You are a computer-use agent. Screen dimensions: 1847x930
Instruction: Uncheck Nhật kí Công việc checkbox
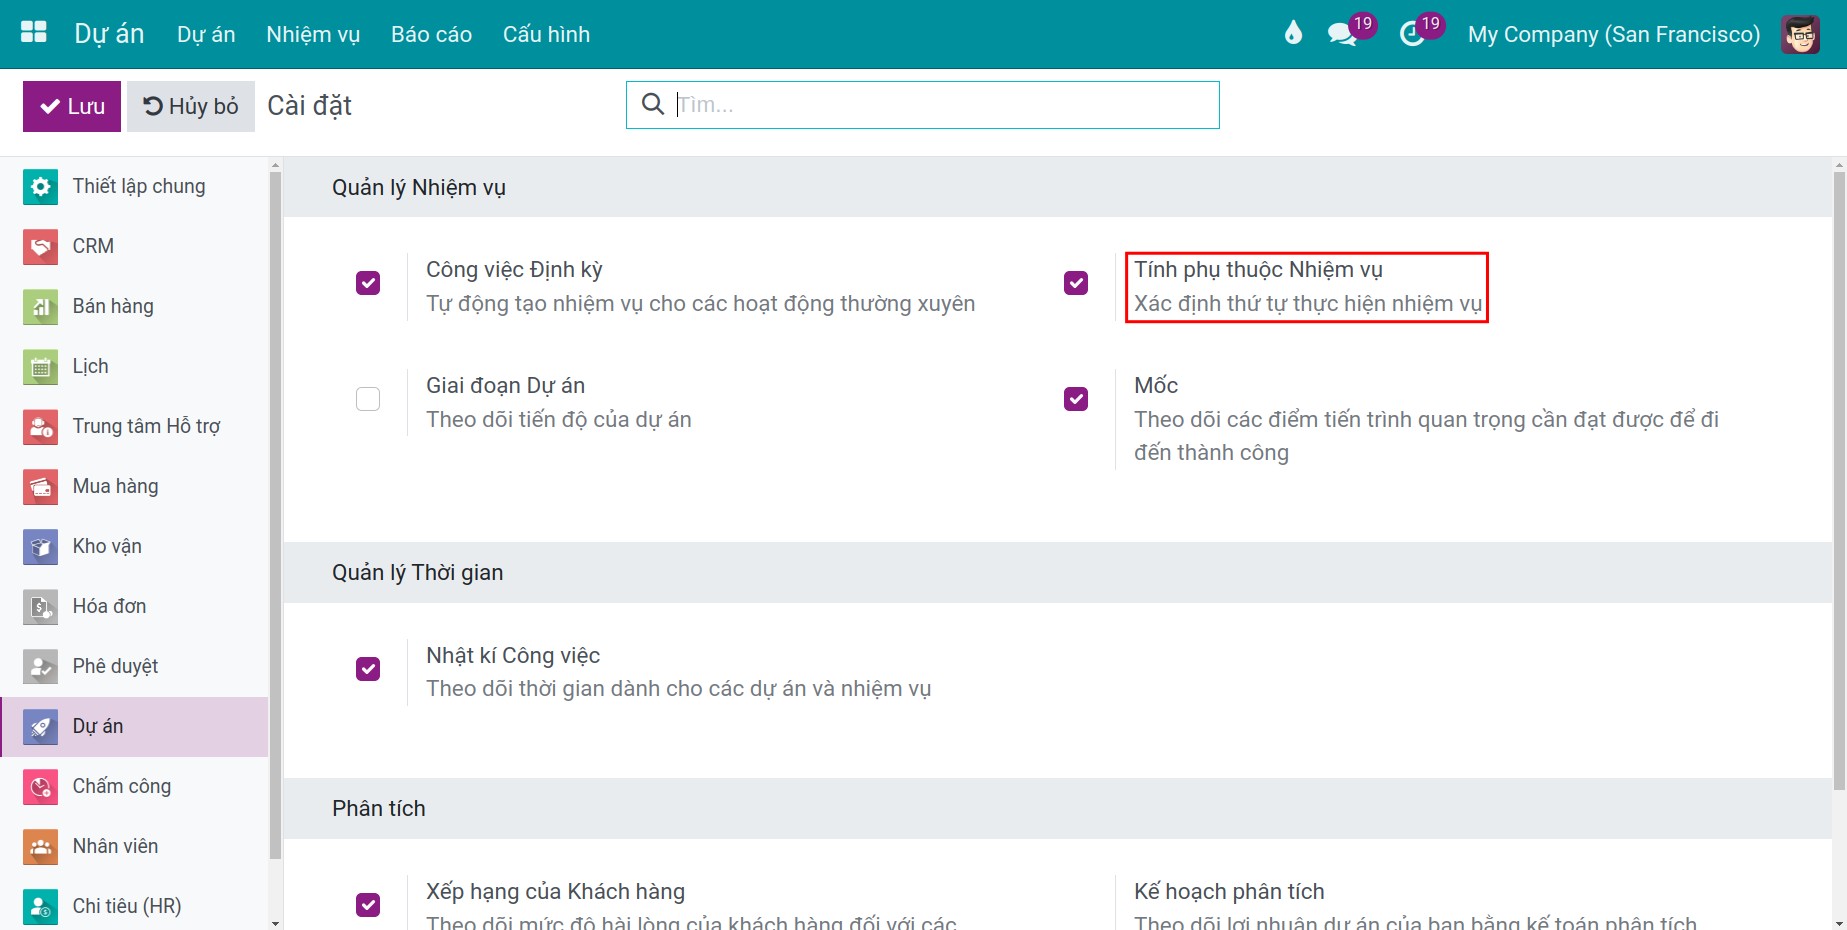[x=368, y=668]
